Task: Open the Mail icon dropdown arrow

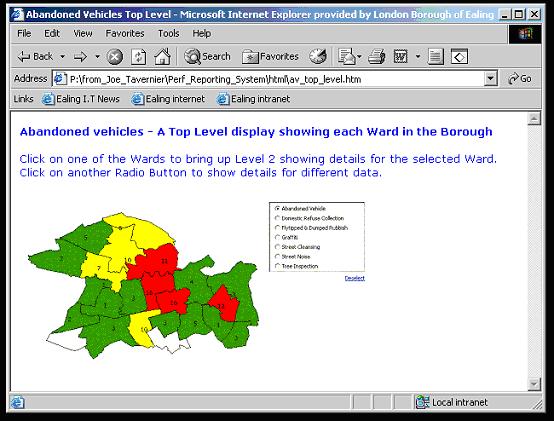Action: coord(359,57)
